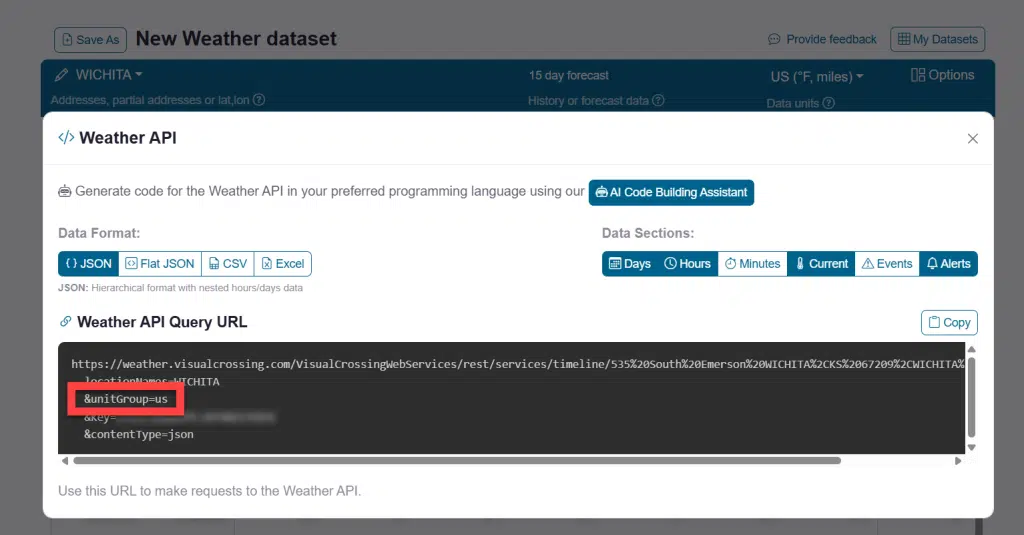Select CSV data format
The width and height of the screenshot is (1024, 535).
(x=228, y=264)
